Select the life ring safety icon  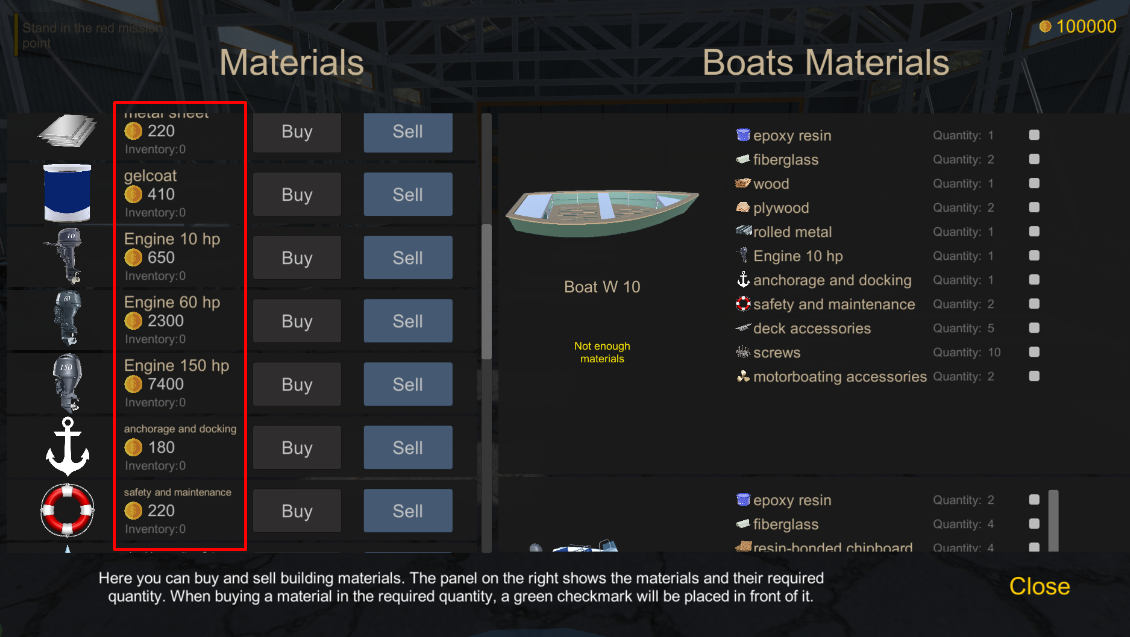point(66,510)
